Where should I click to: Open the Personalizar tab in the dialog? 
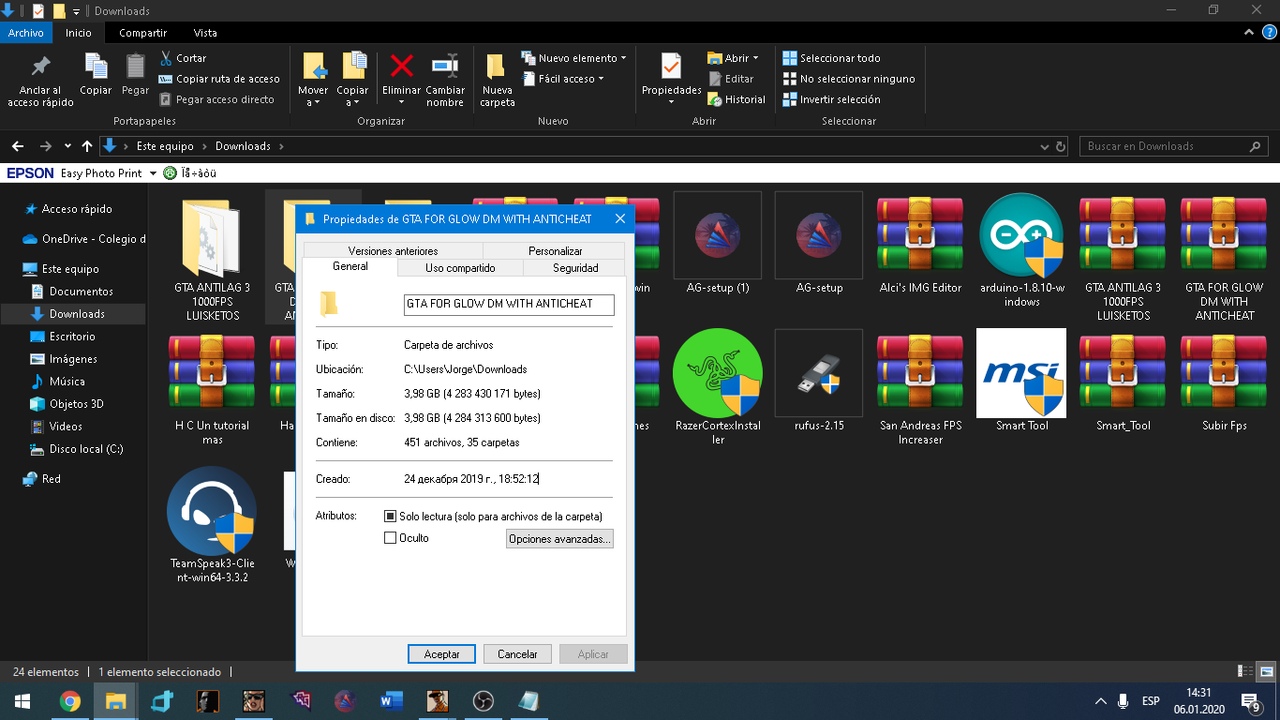pos(555,251)
